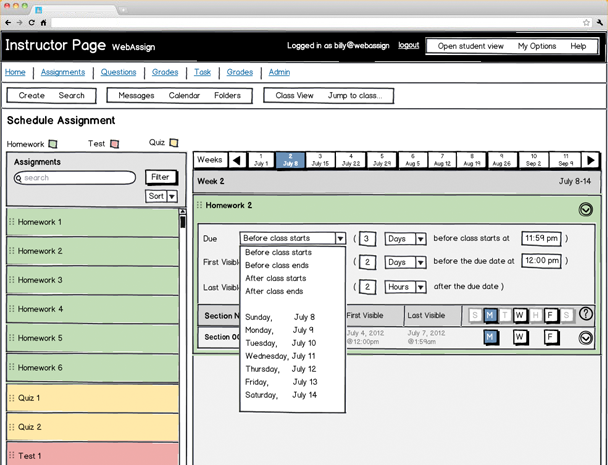Click the help question mark icon
The height and width of the screenshot is (465, 608).
[586, 314]
